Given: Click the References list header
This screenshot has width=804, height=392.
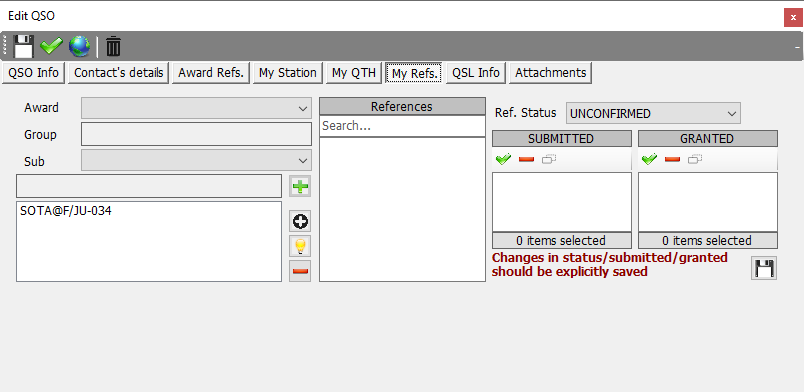Looking at the screenshot, I should 402,106.
